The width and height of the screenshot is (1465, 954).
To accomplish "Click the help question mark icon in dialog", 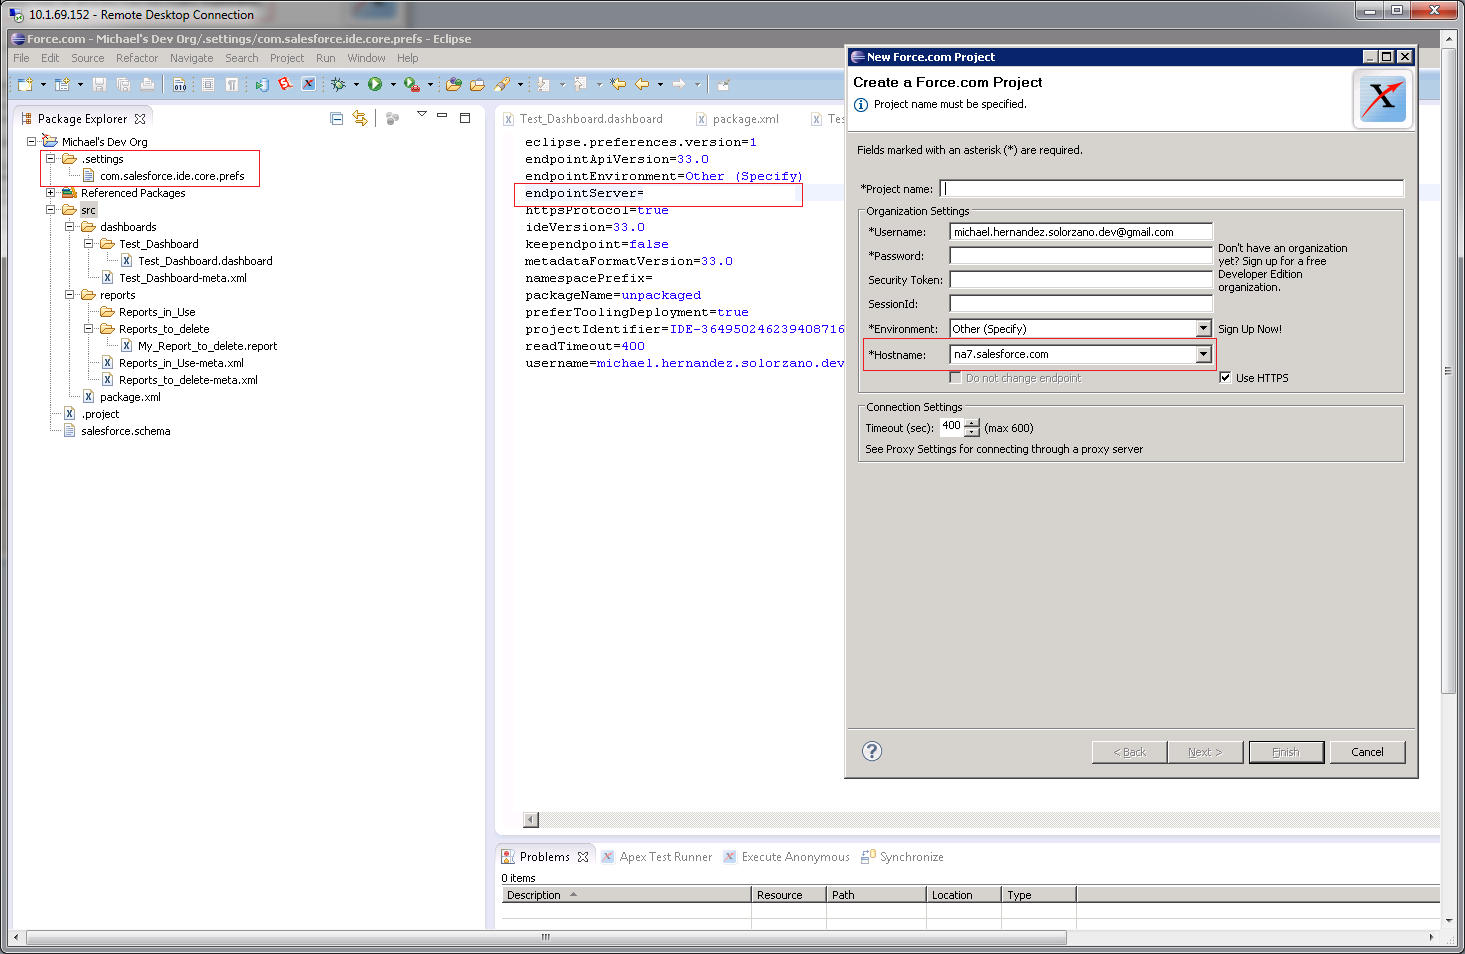I will point(872,751).
